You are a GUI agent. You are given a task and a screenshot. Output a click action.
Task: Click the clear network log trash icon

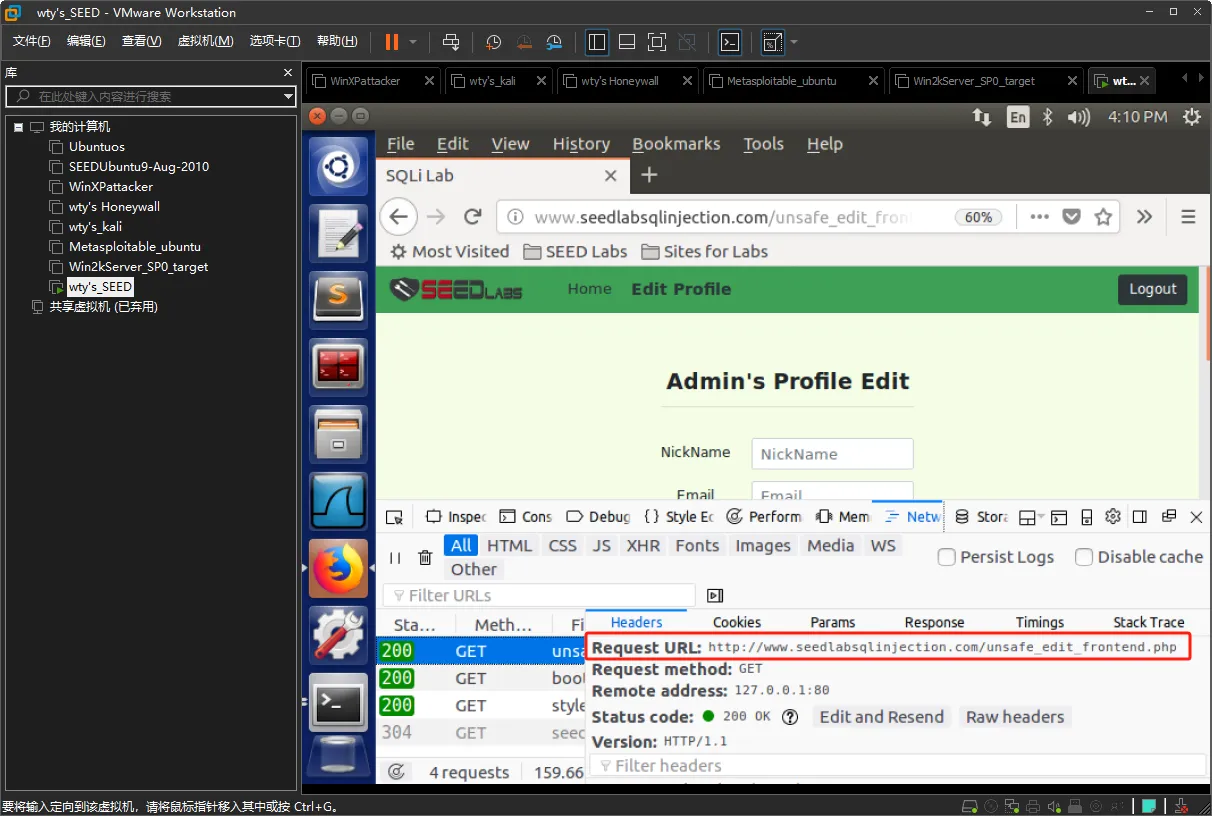click(425, 558)
